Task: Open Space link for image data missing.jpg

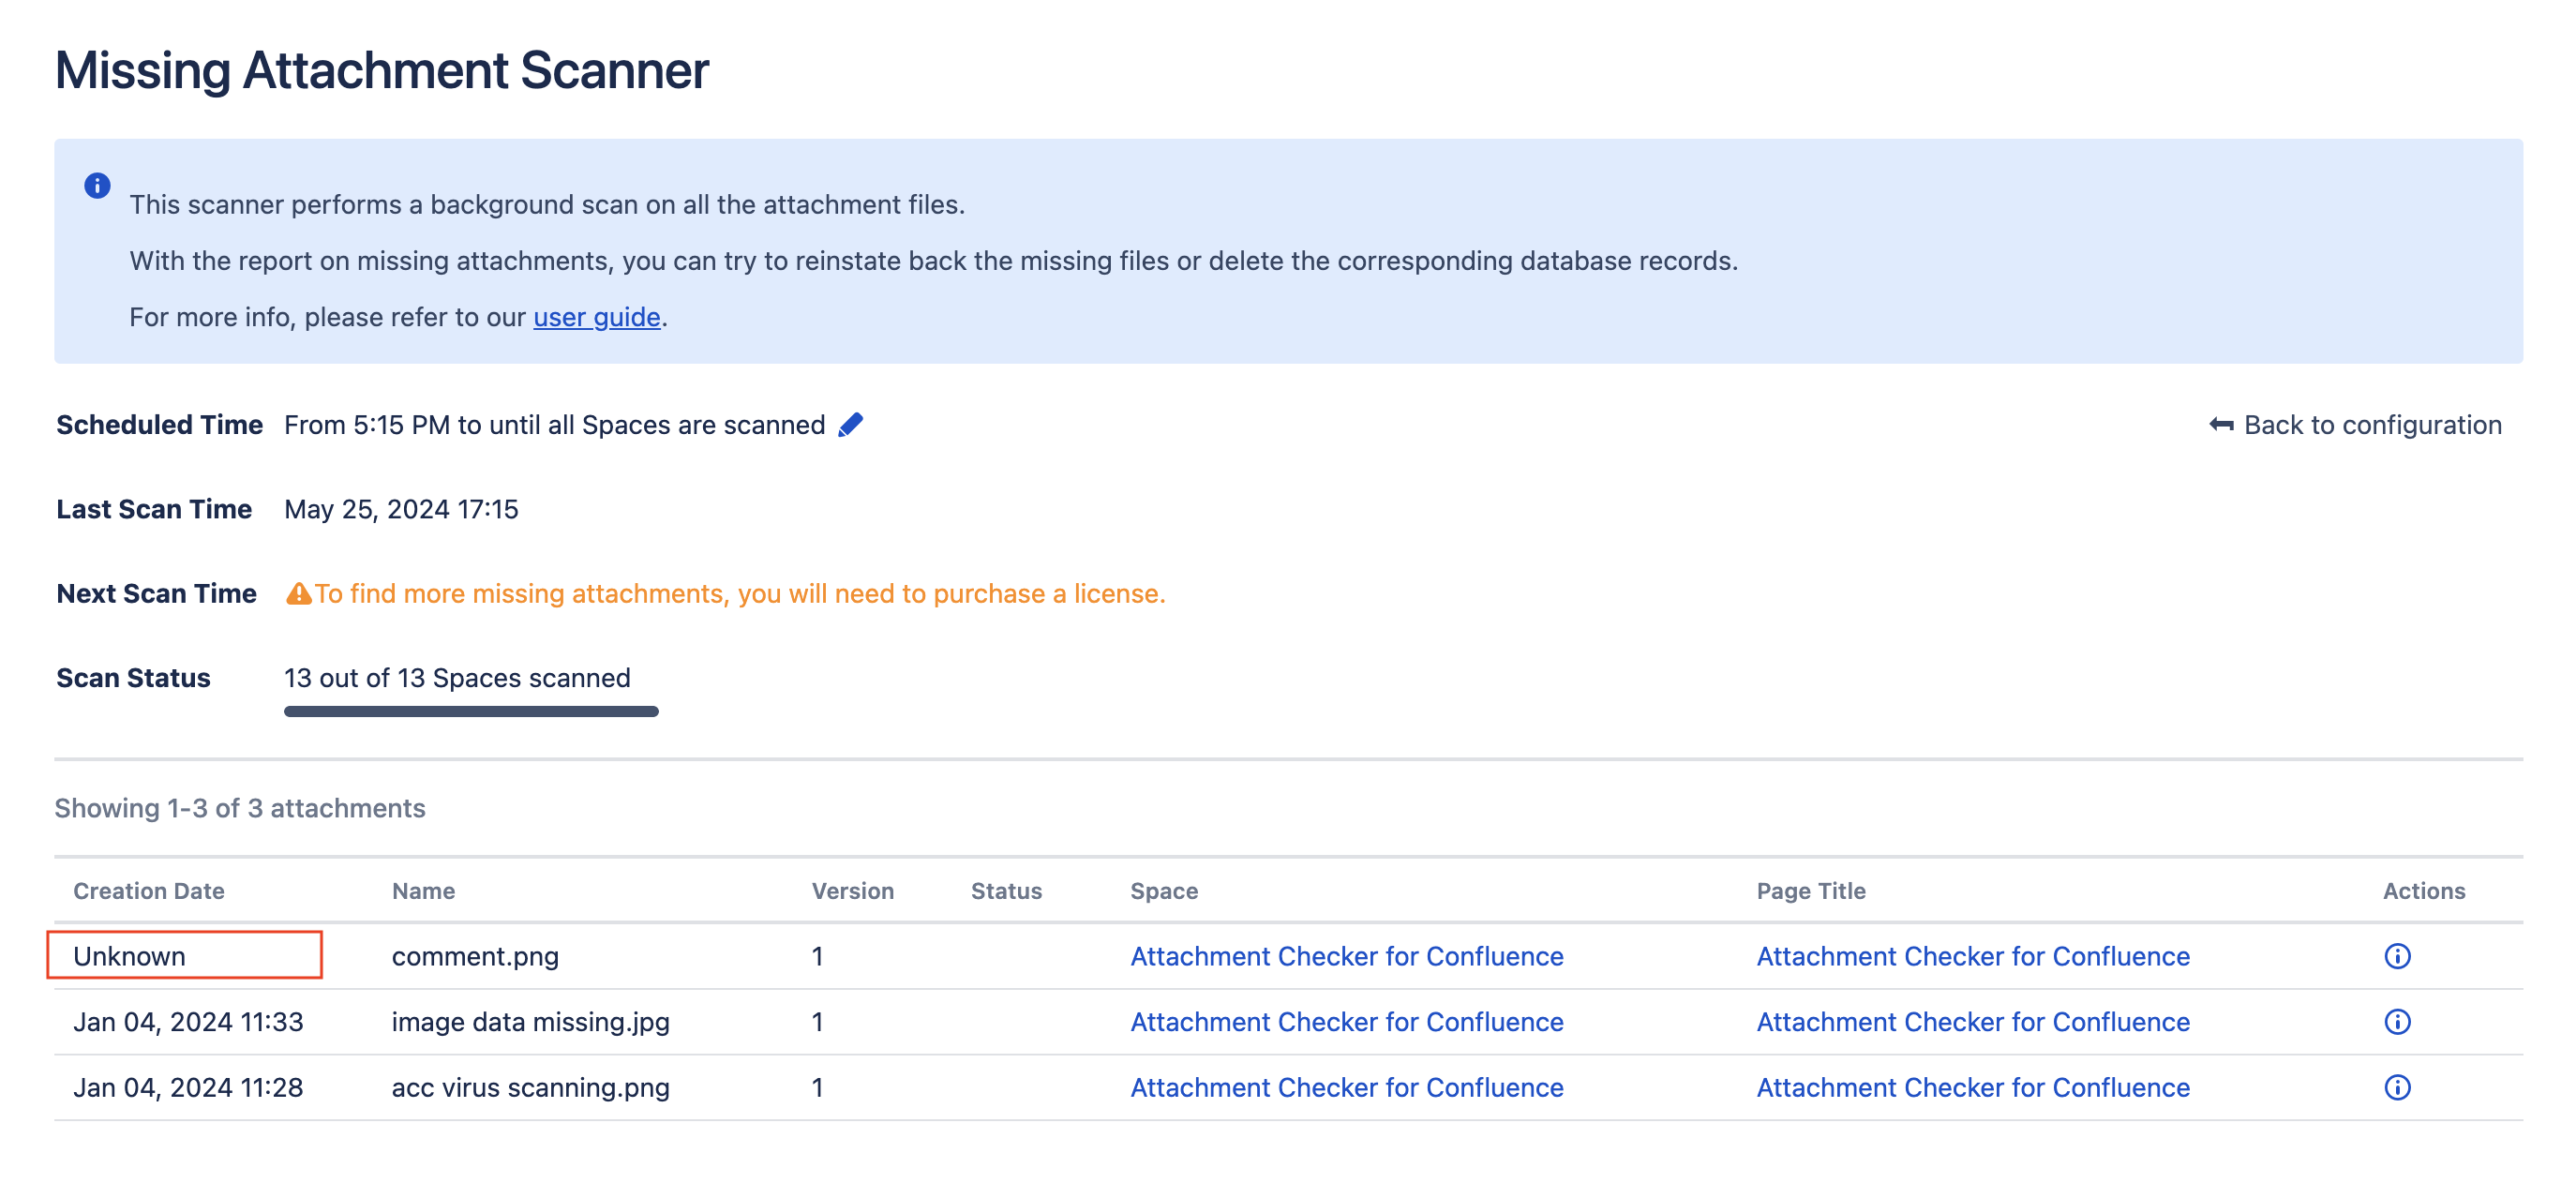Action: pyautogui.click(x=1346, y=1021)
